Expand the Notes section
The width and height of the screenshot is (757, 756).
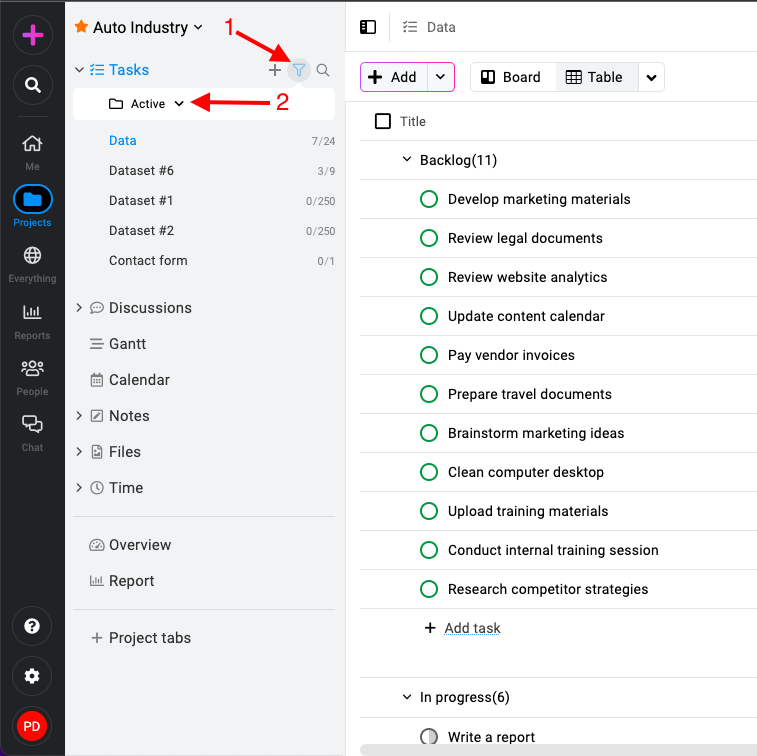(x=79, y=416)
